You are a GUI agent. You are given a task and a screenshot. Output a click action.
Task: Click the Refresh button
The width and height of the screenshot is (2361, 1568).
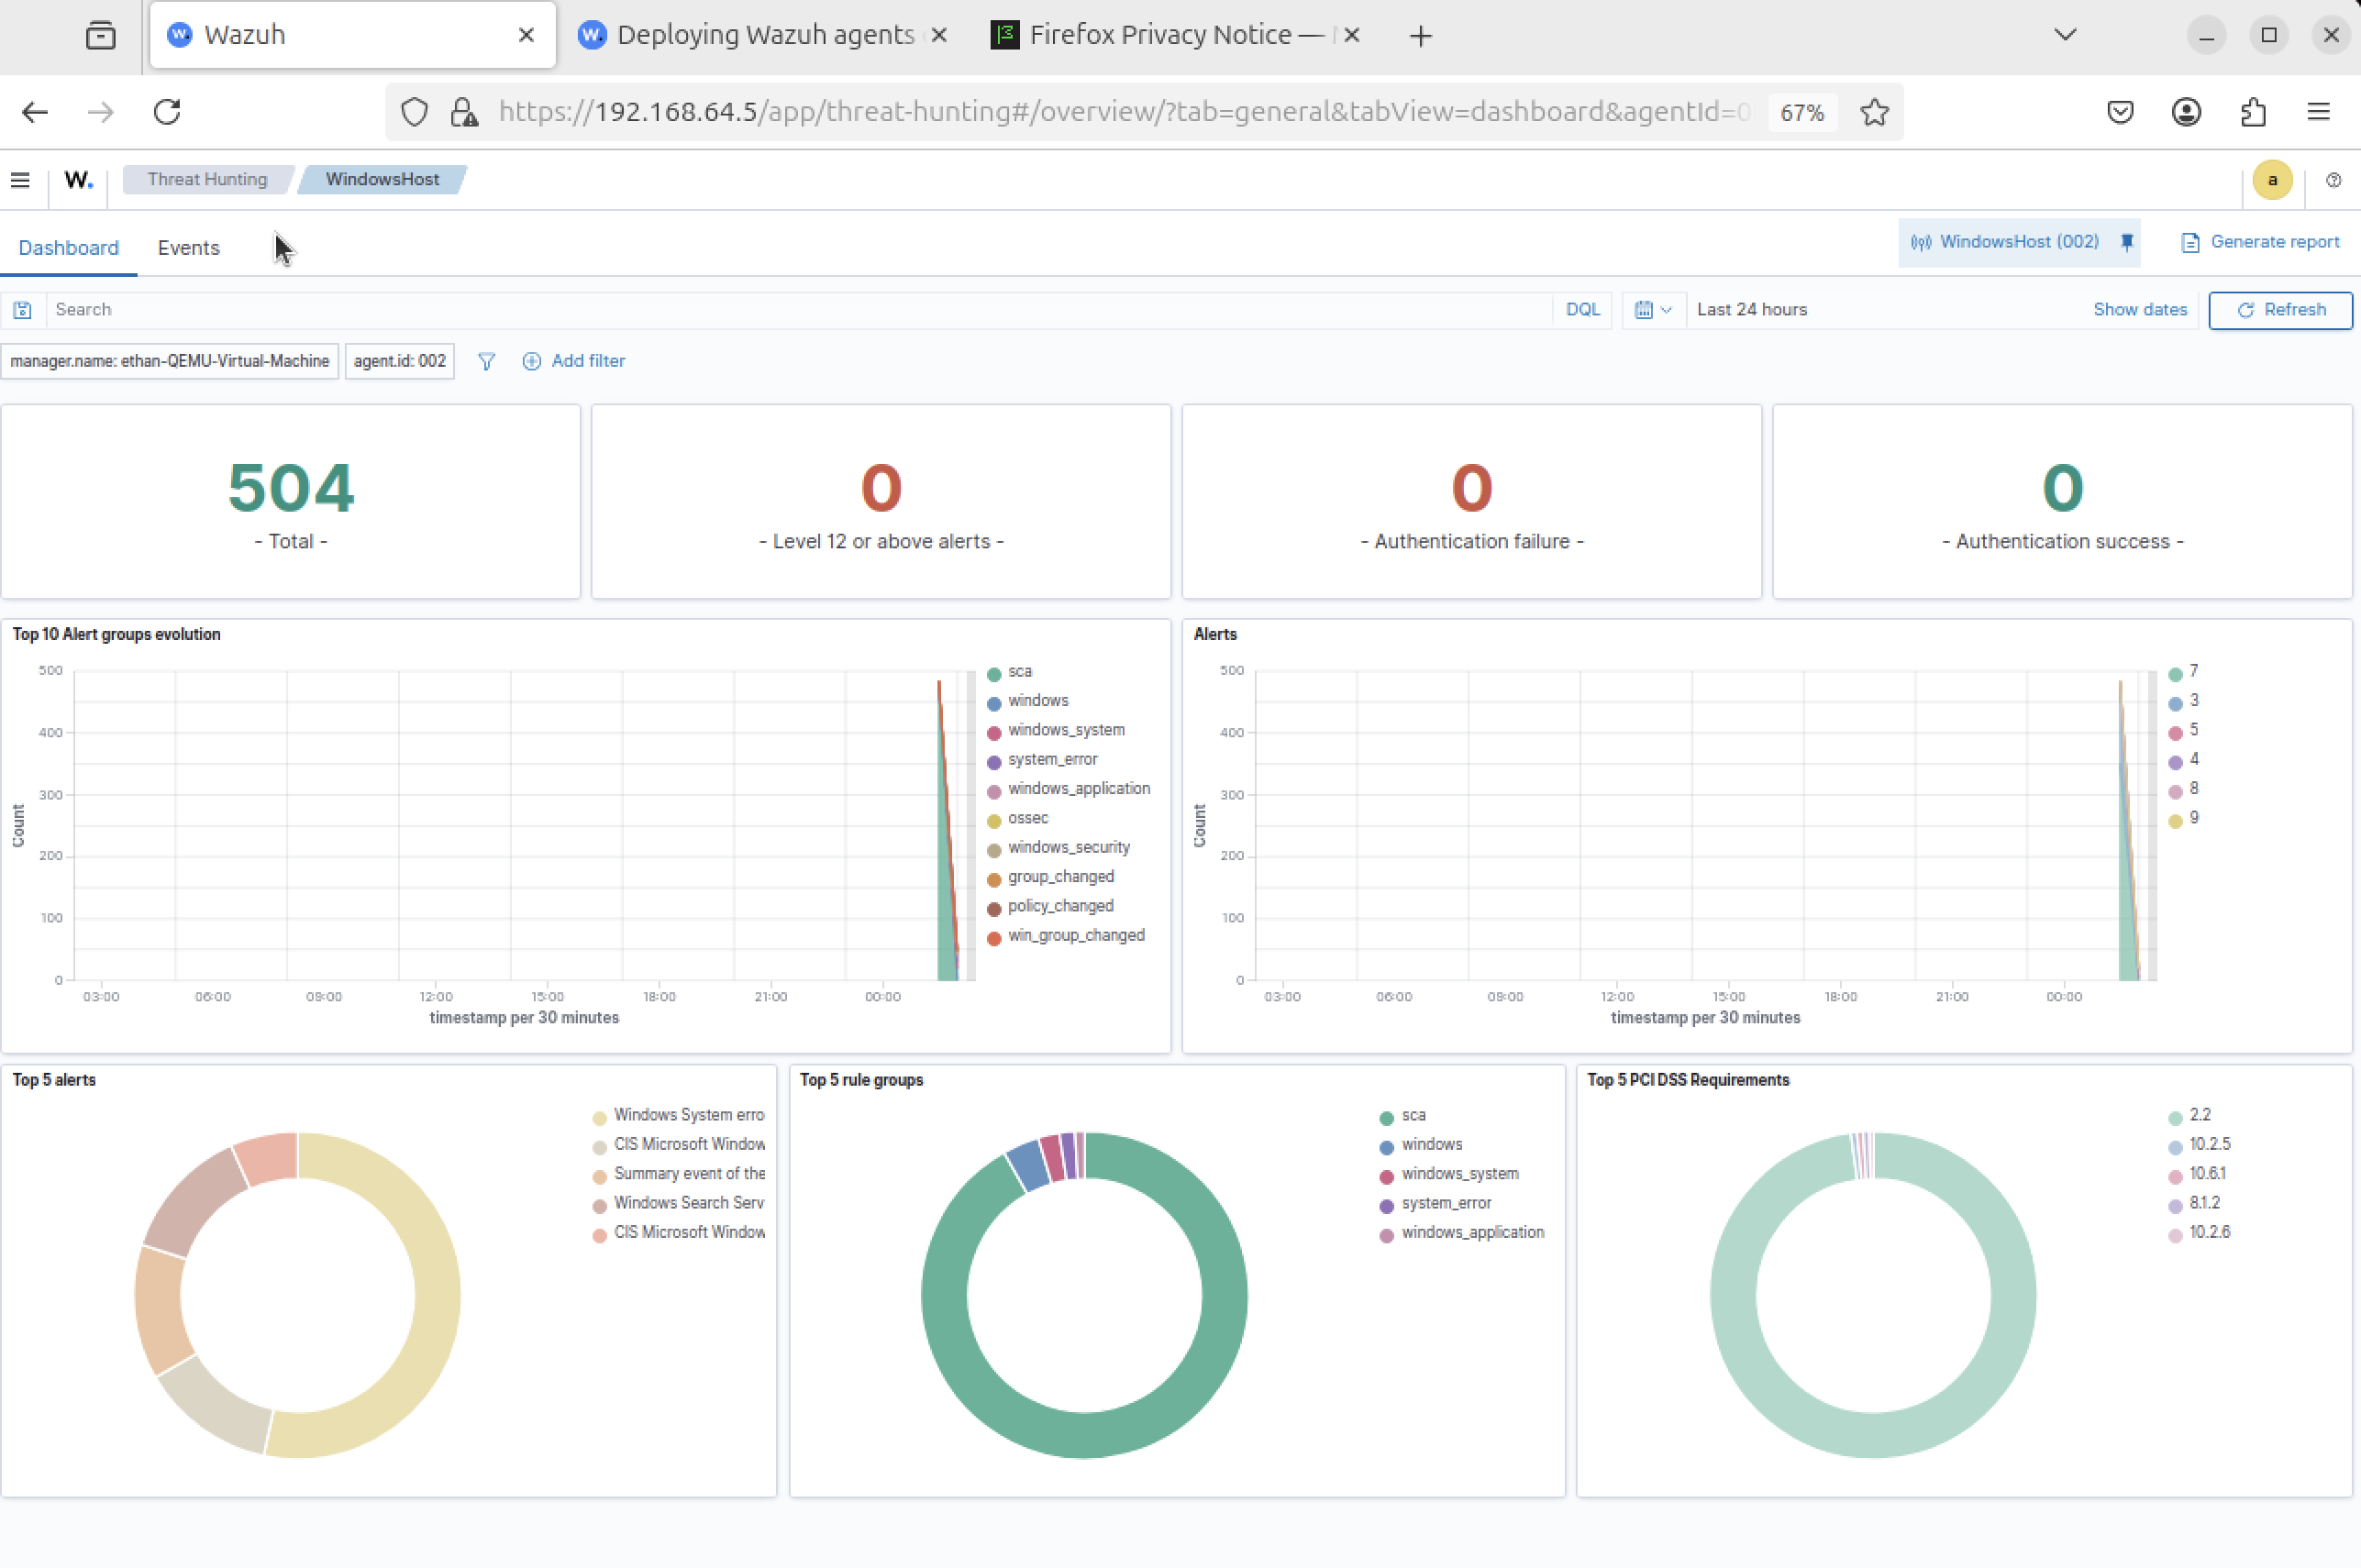pos(2281,310)
